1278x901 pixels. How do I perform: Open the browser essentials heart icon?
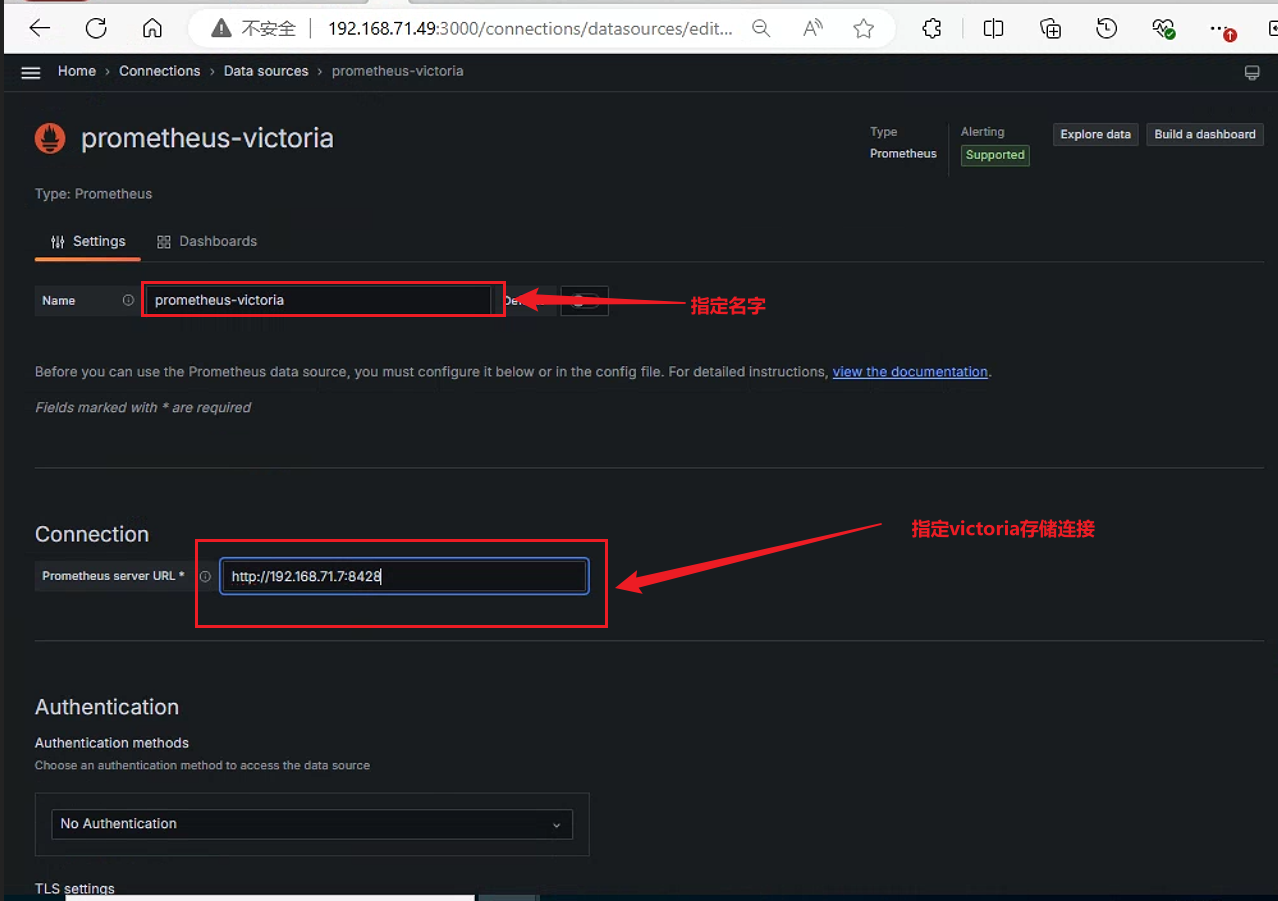tap(1163, 29)
